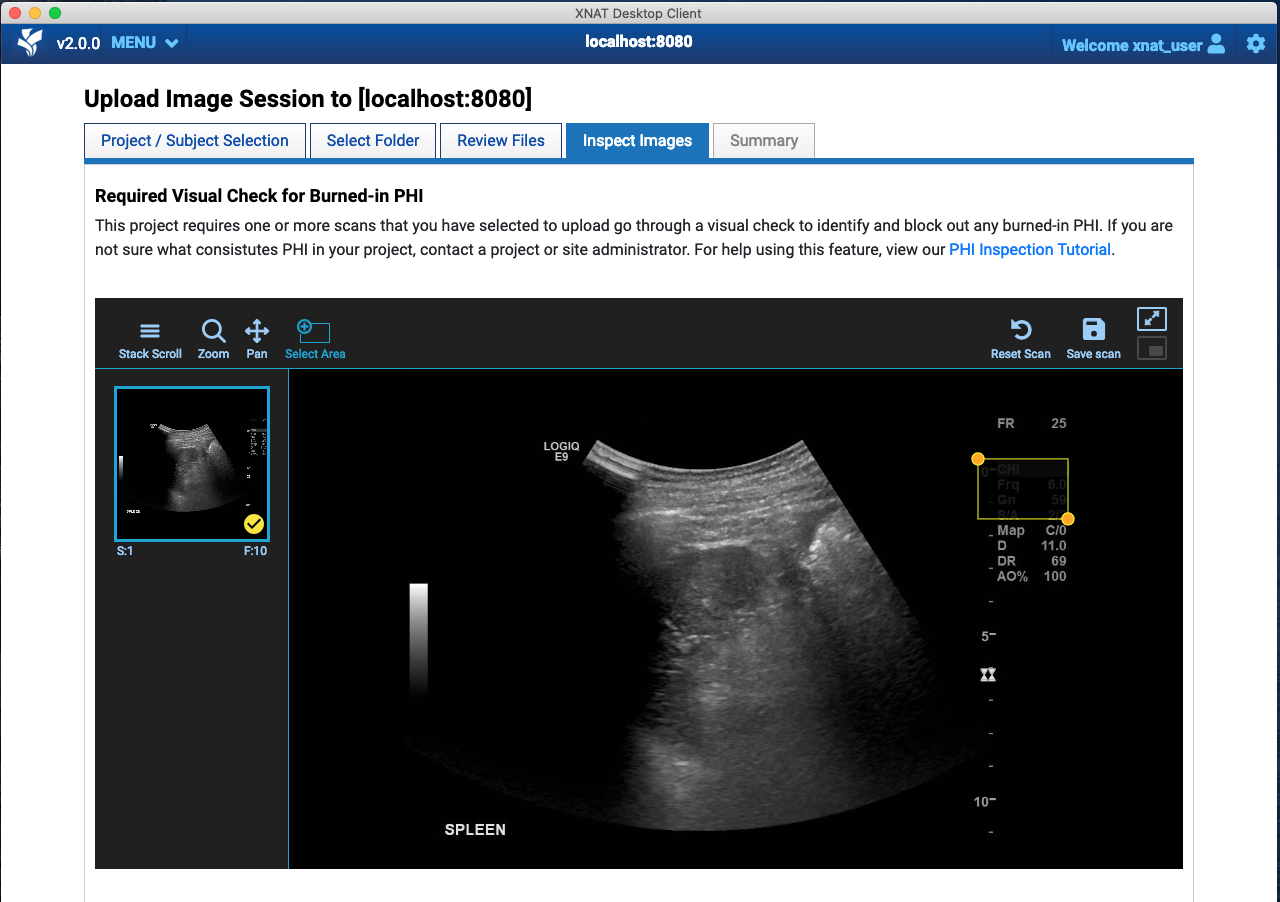Activate the Zoom magnifier tool
Viewport: 1280px width, 902px height.
tap(213, 339)
